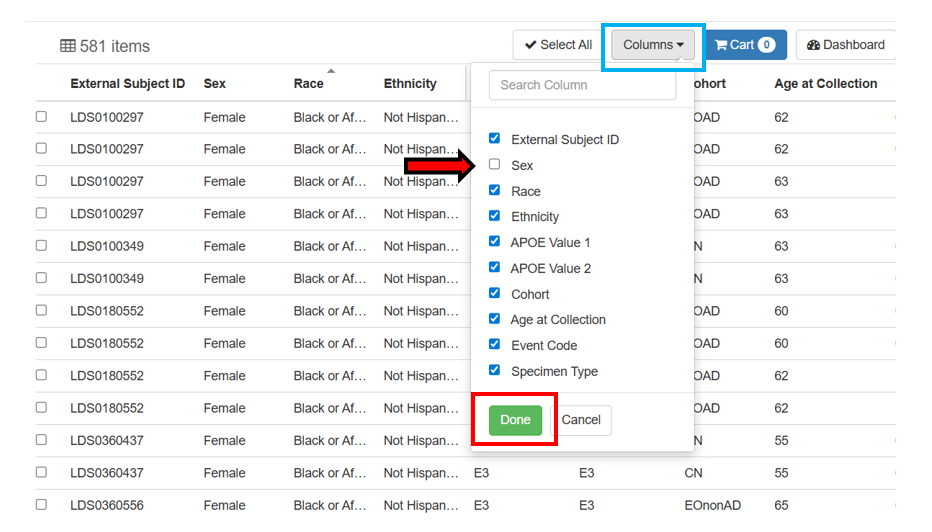Uncheck the Race column checkbox
This screenshot has width=932, height=532.
pos(494,190)
